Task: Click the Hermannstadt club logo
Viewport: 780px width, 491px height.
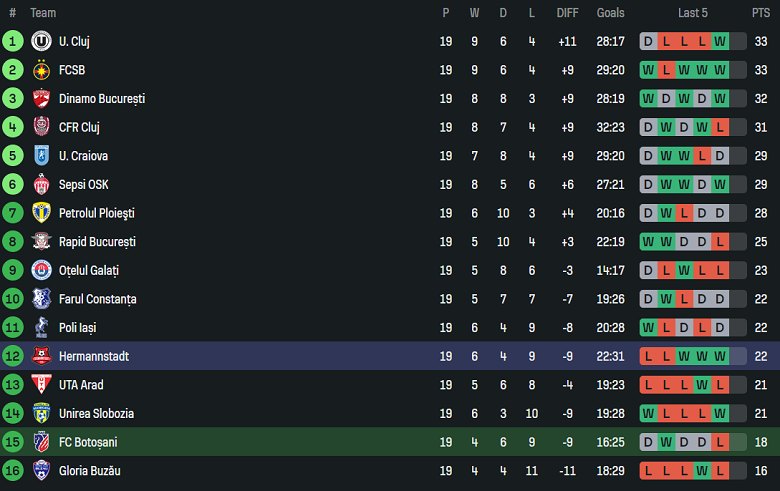Action: (41, 356)
